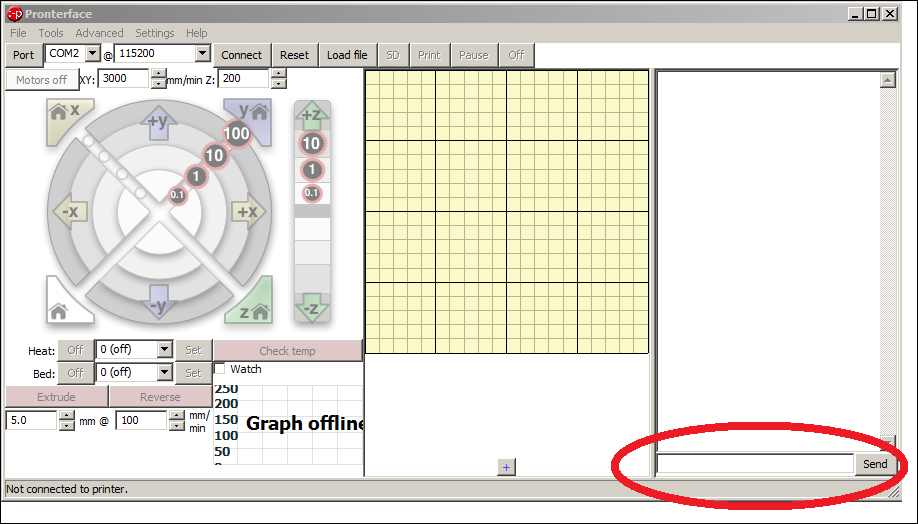Select 1 mm step on Z column

tap(312, 170)
